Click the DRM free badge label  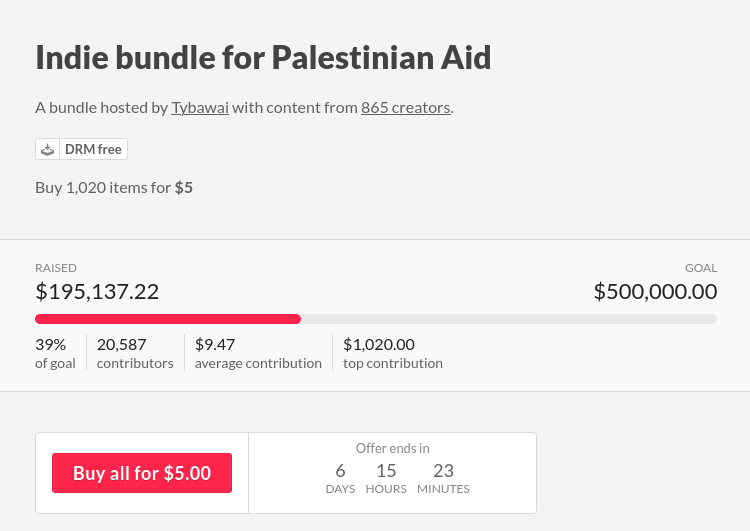click(93, 149)
